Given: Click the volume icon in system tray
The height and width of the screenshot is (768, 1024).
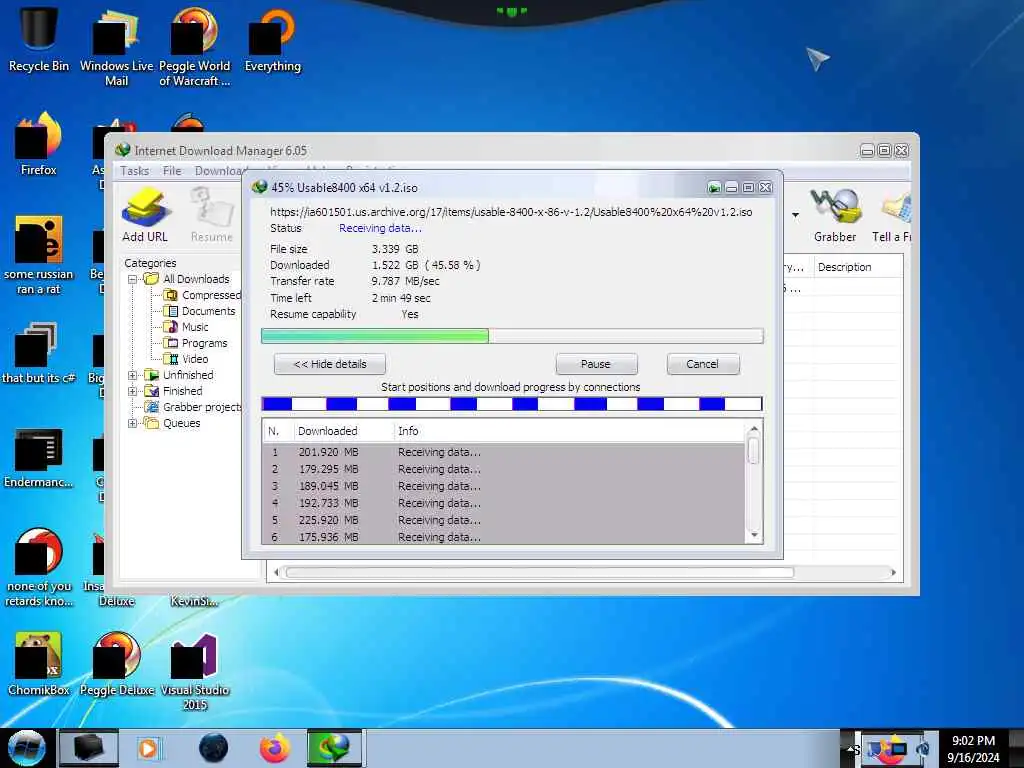Looking at the screenshot, I should tap(923, 749).
